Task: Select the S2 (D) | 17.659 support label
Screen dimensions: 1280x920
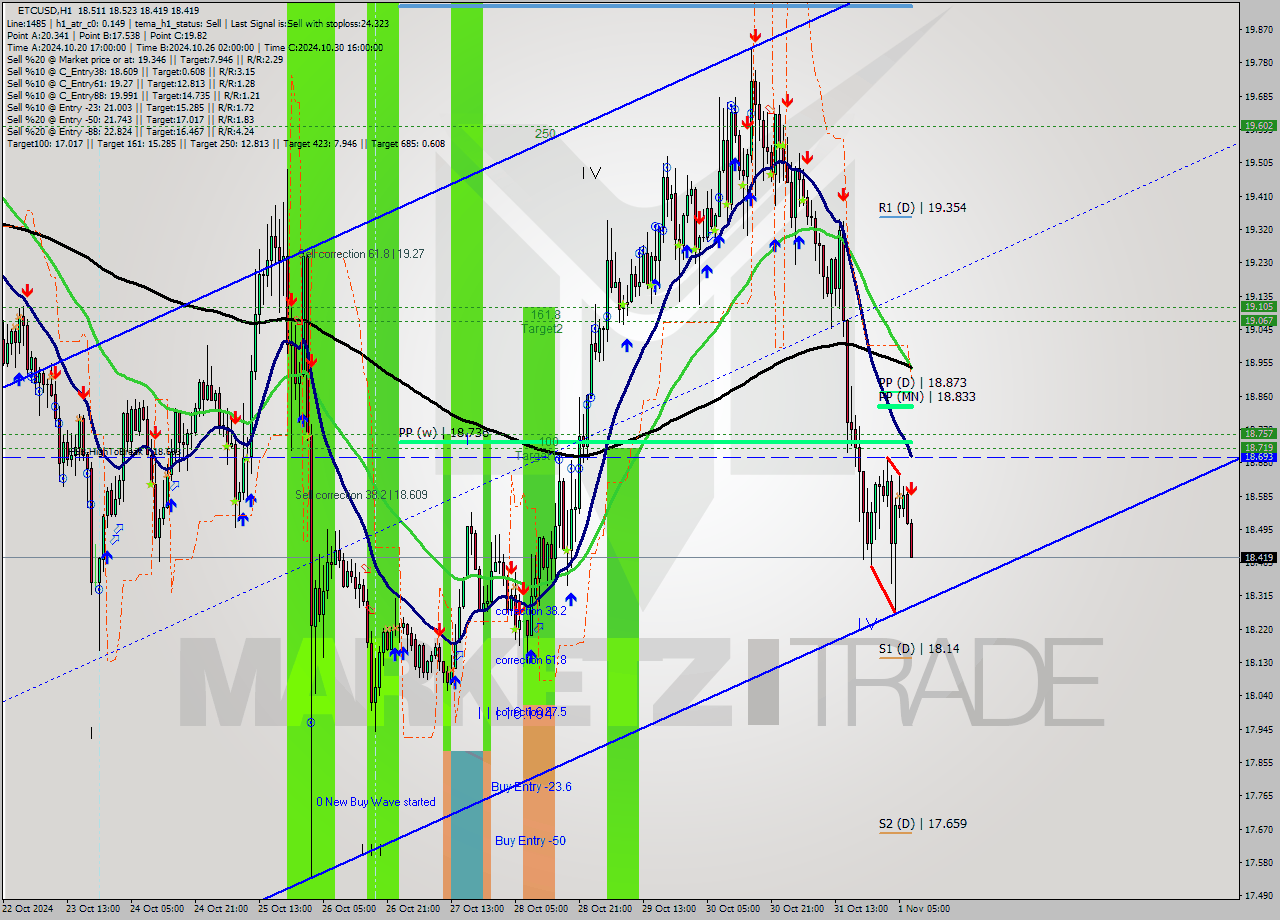Action: 922,824
